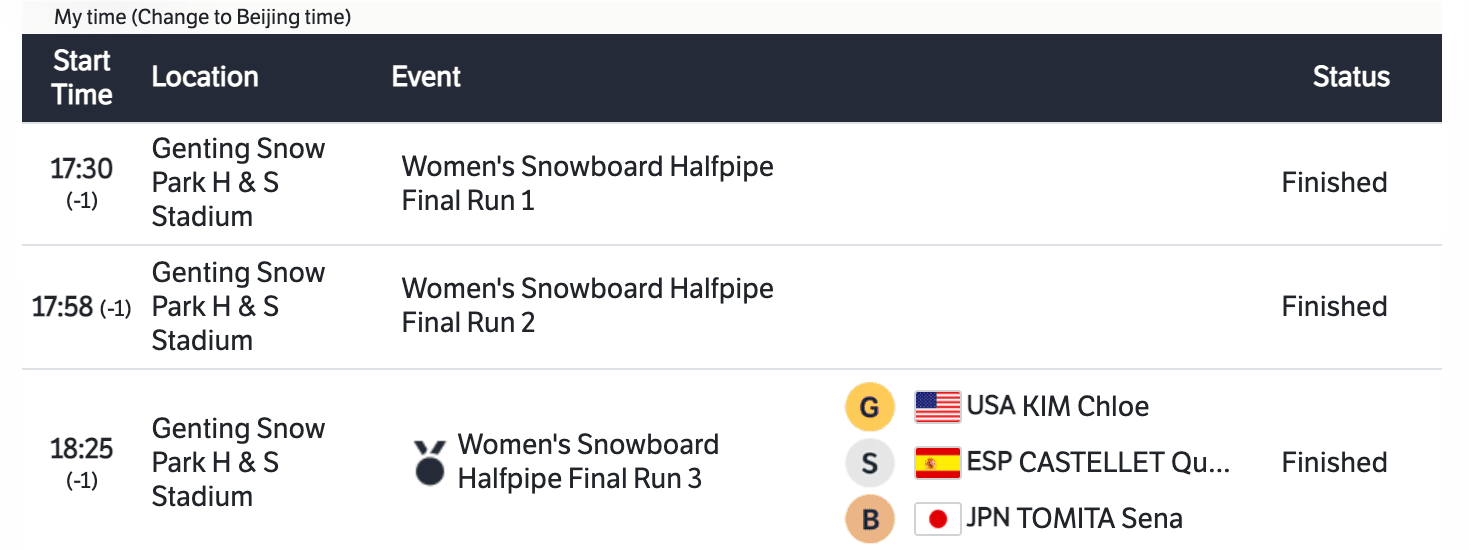Select silver medalist ESP CASTELLET
1469x550 pixels.
click(1097, 462)
